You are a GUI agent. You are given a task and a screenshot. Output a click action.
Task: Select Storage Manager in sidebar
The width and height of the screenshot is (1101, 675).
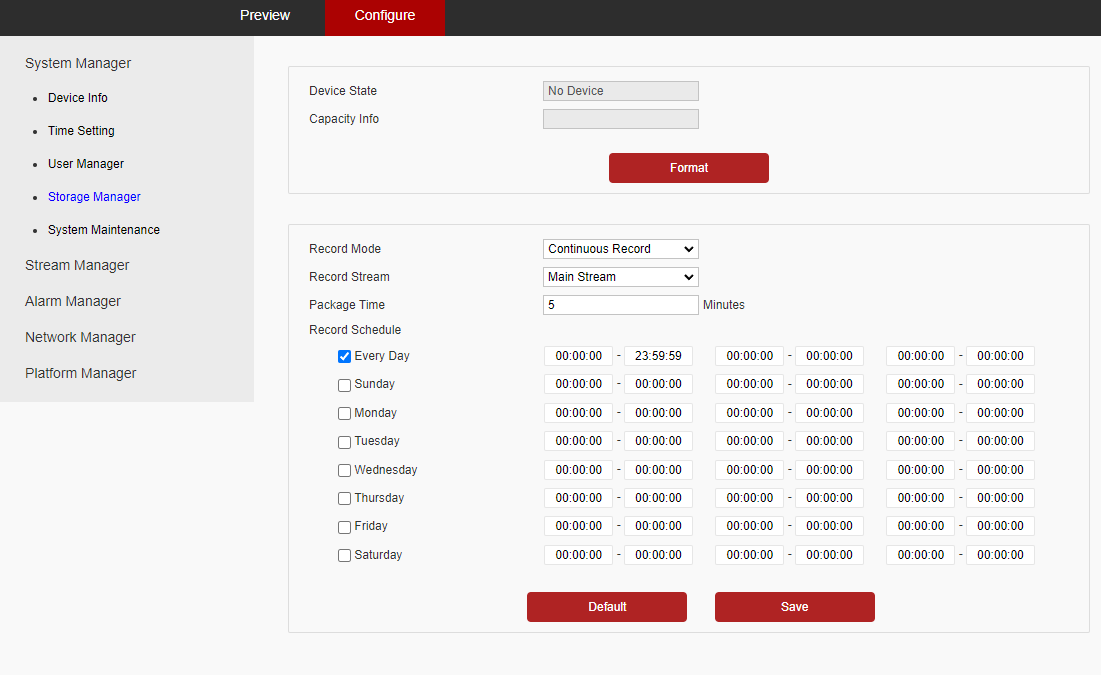(94, 197)
